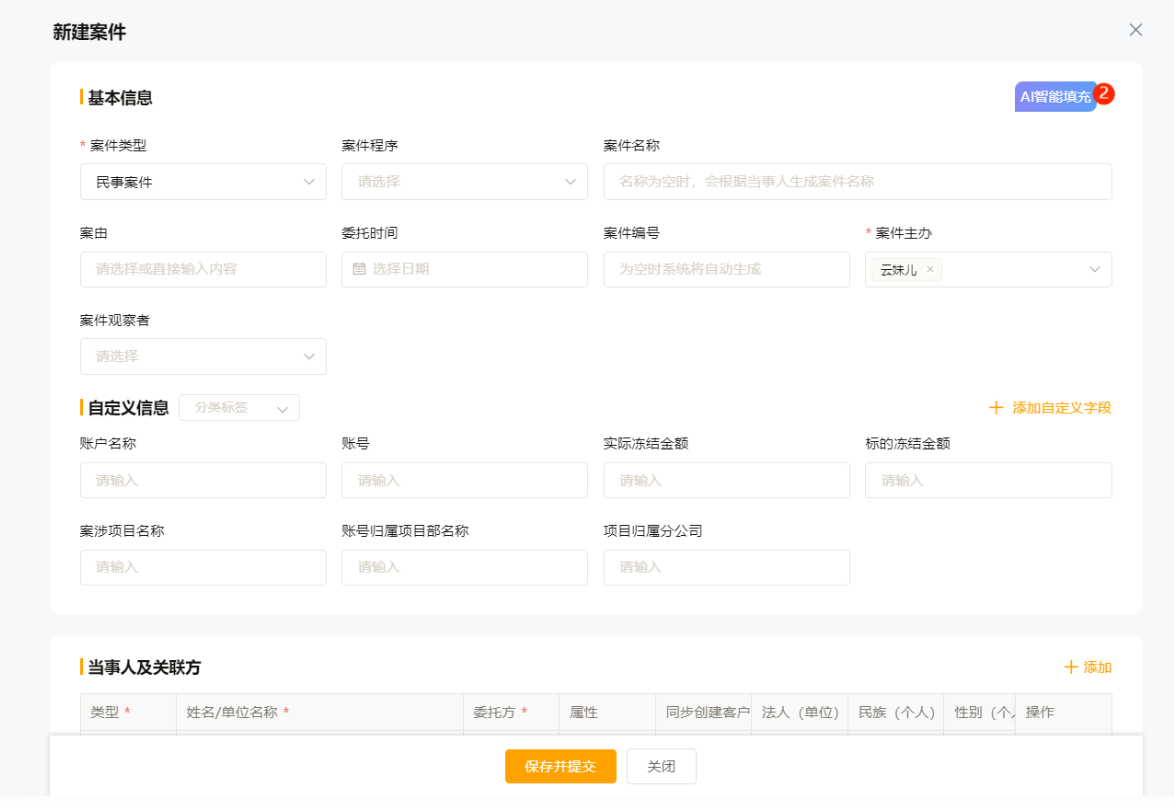Click the calendar icon in 委托时间 field

point(360,269)
